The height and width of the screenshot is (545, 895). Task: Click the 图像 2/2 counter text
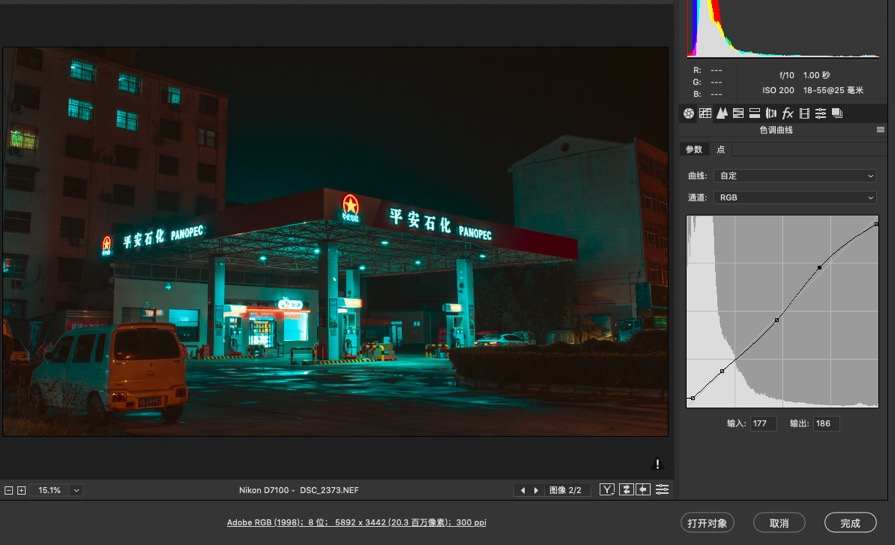tap(565, 490)
